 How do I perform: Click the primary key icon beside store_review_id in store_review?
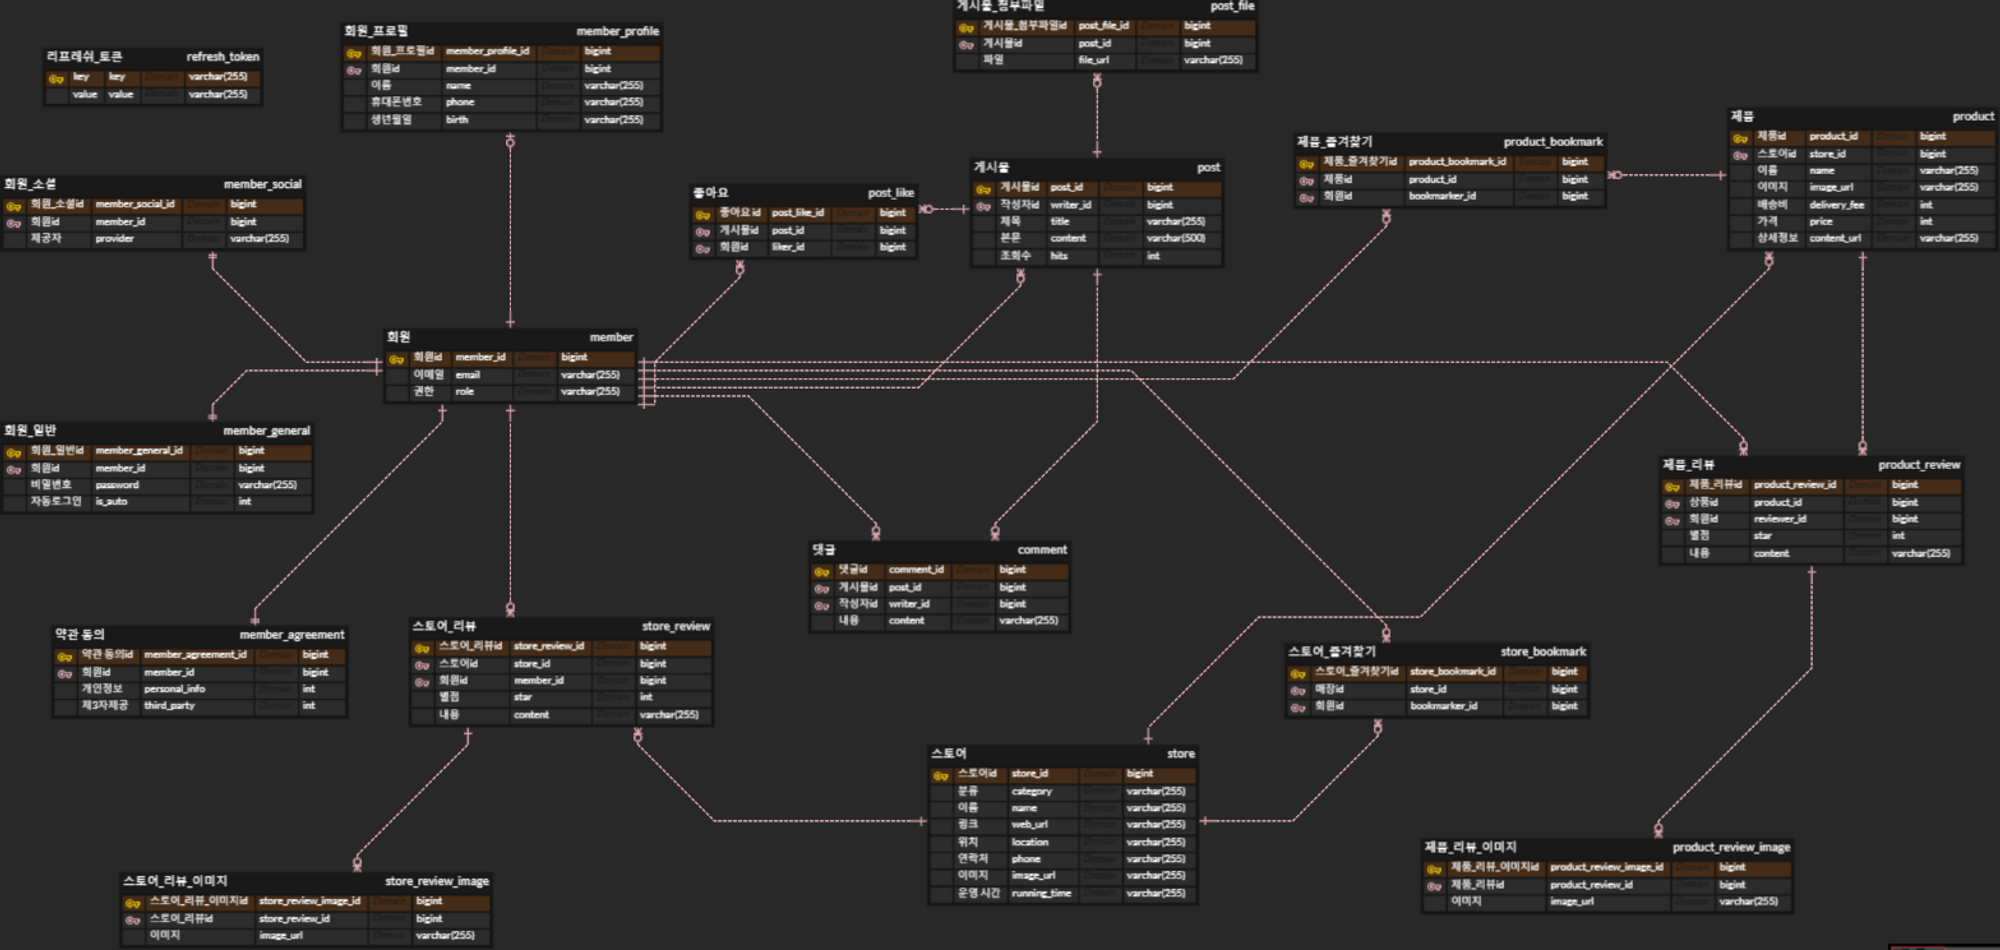coord(422,648)
